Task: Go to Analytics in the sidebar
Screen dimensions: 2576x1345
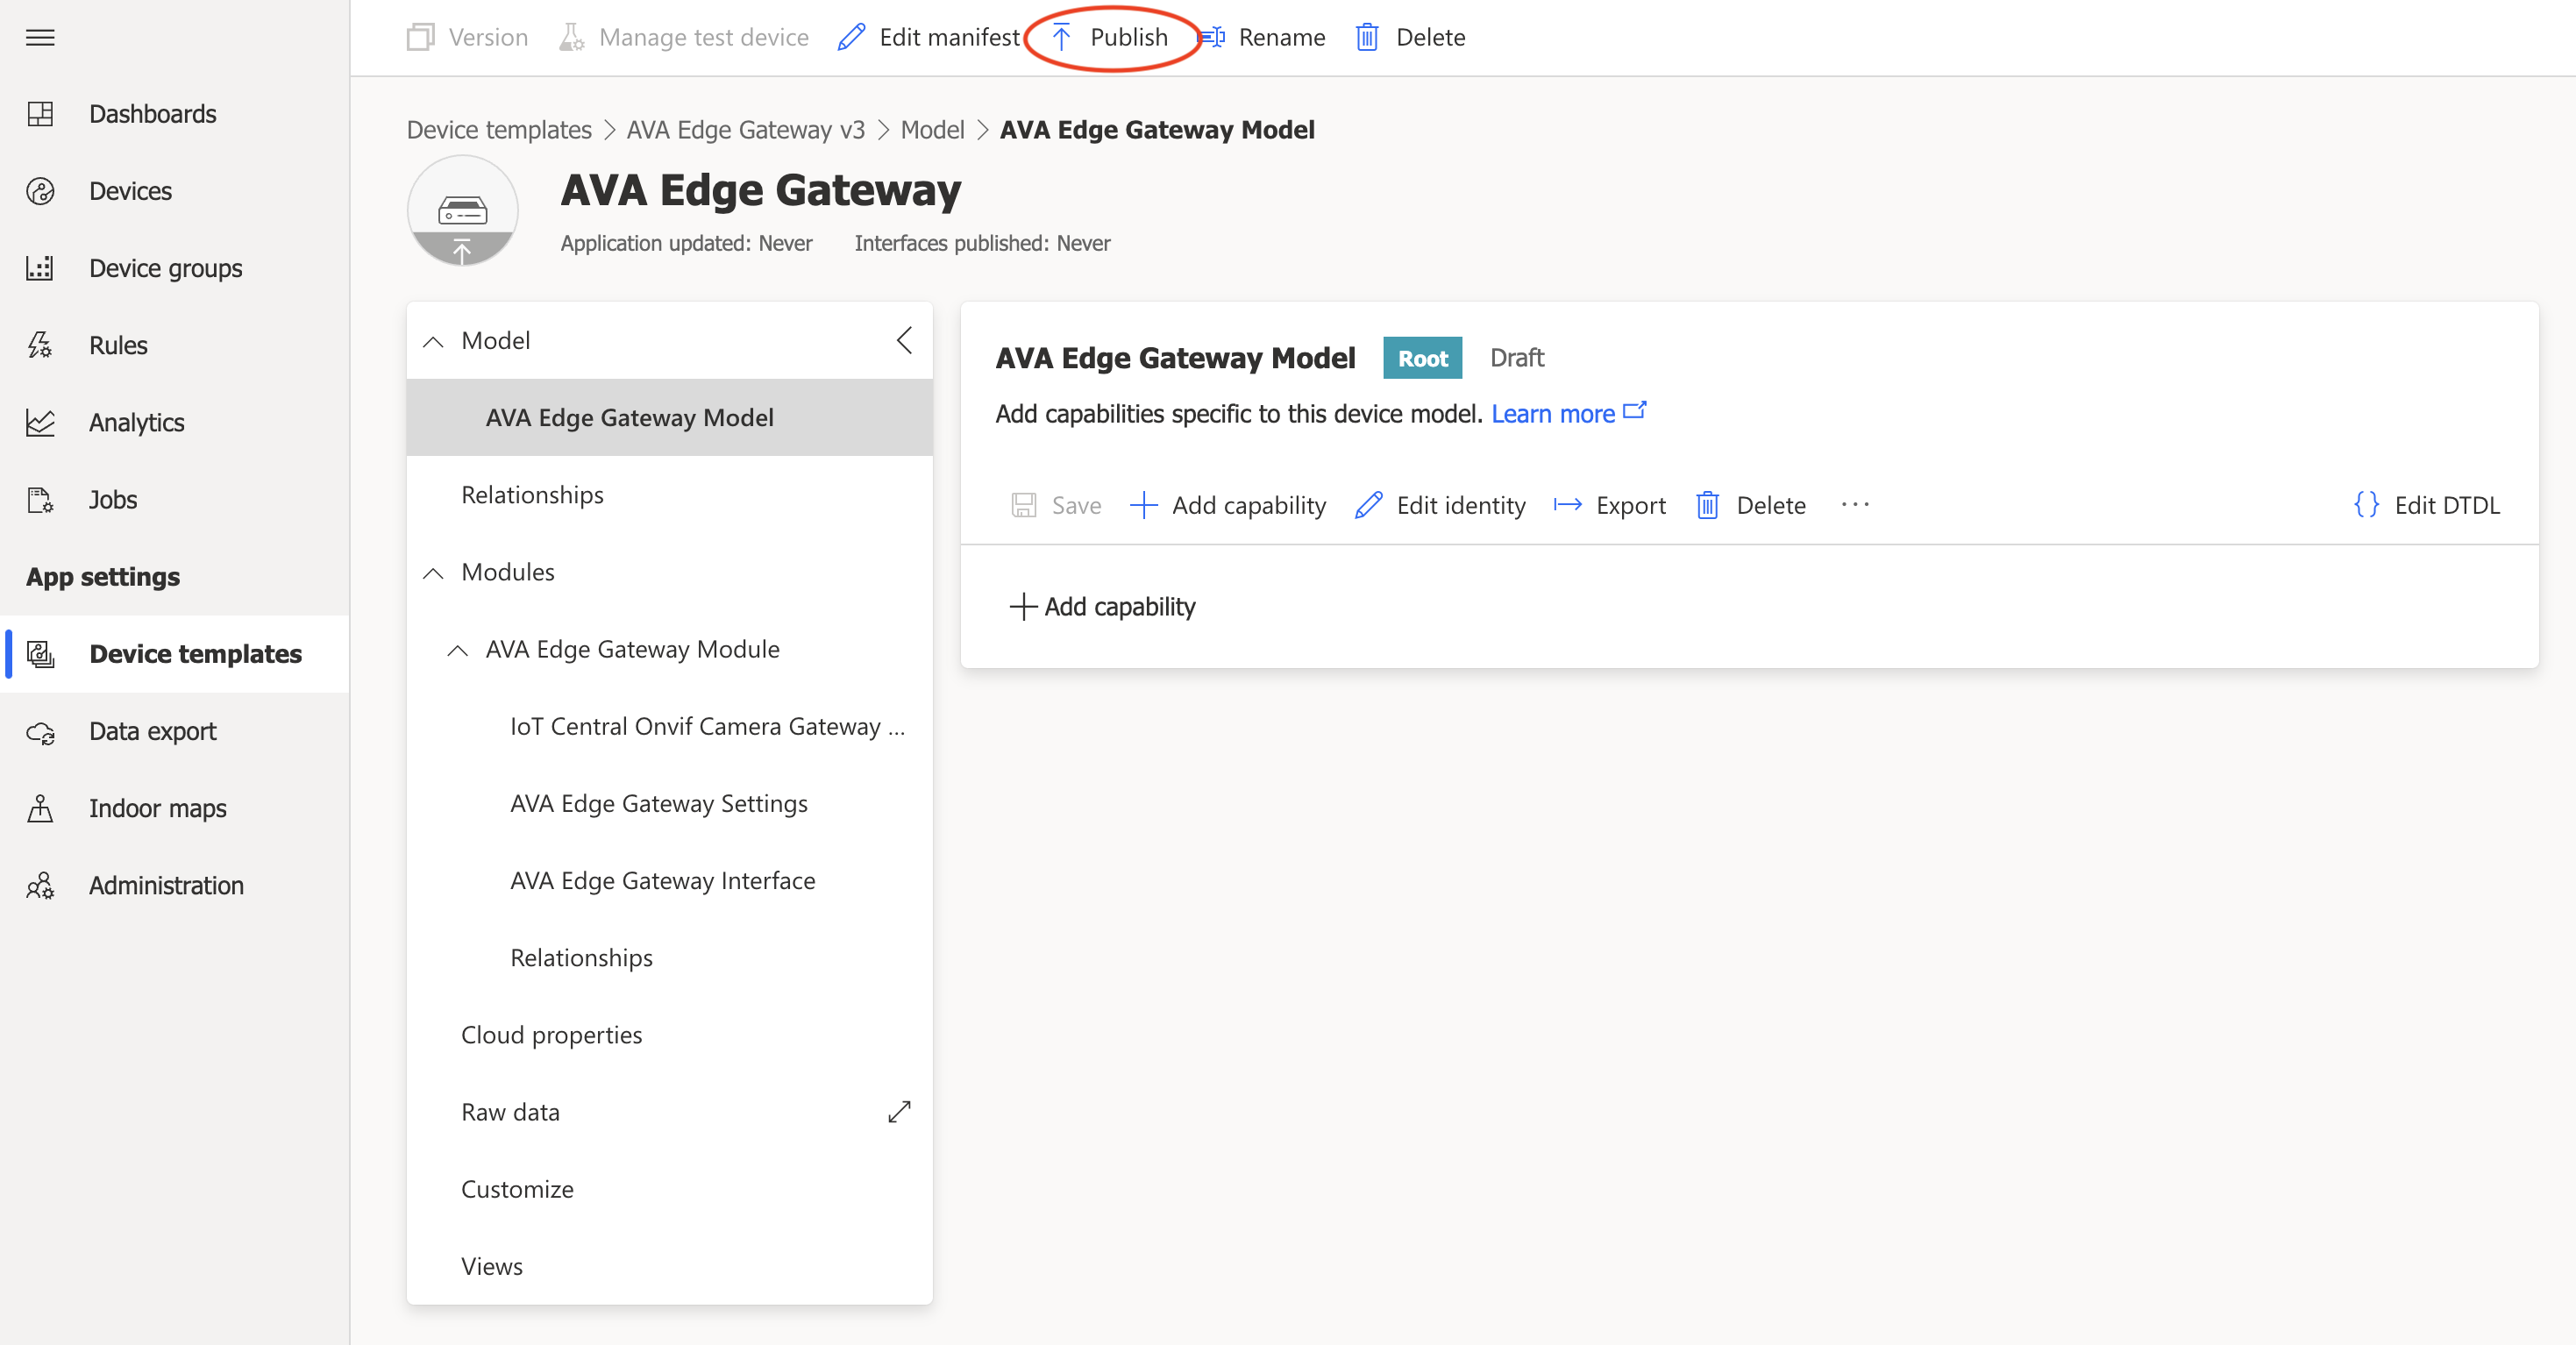Action: (x=136, y=422)
